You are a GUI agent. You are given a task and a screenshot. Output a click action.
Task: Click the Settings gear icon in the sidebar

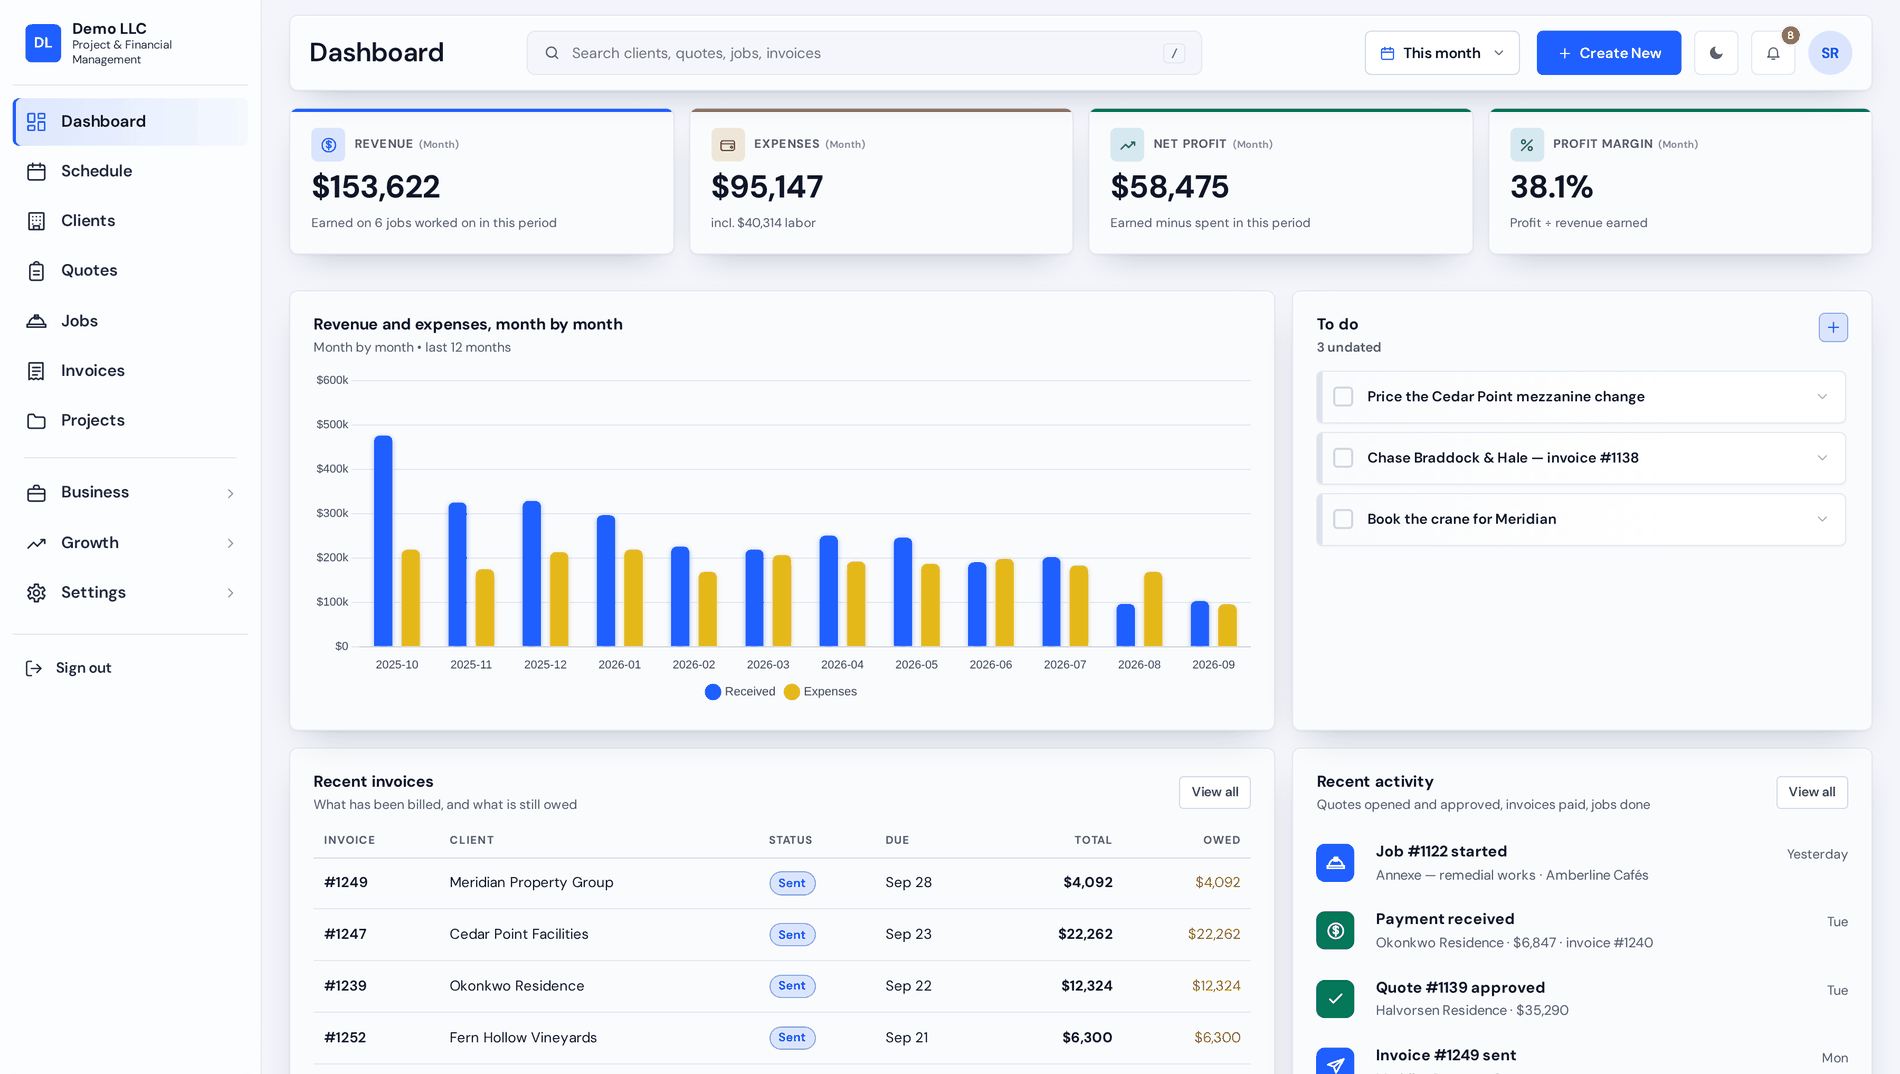click(37, 593)
